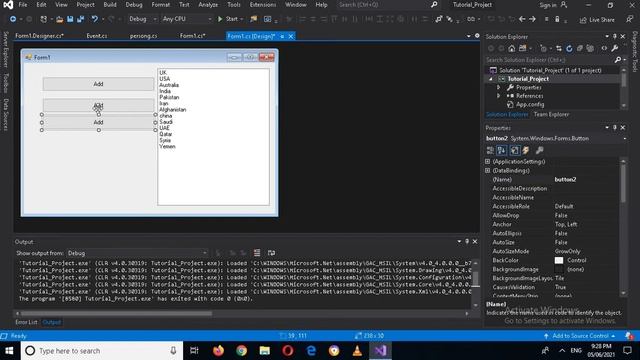
Task: Open the button2 object selector dropdown
Action: click(624, 139)
